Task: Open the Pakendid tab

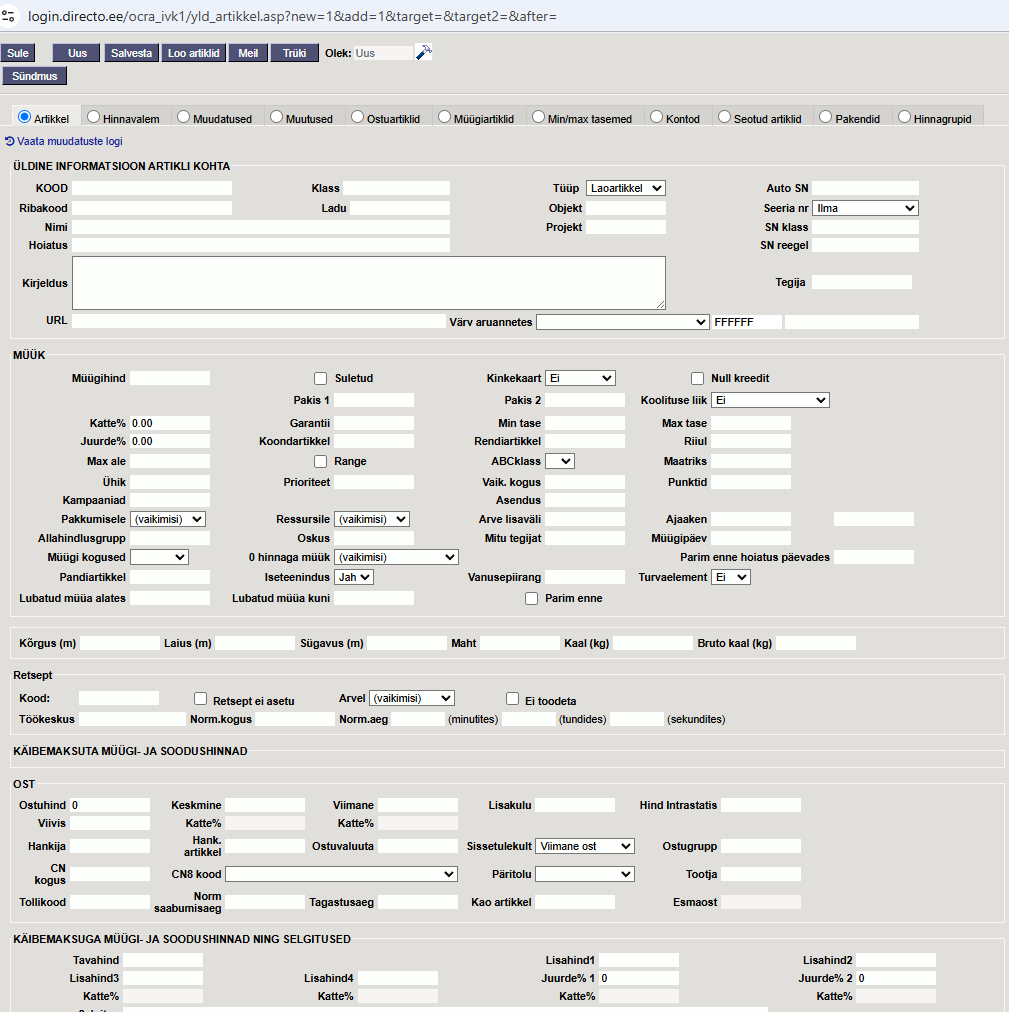Action: point(850,118)
